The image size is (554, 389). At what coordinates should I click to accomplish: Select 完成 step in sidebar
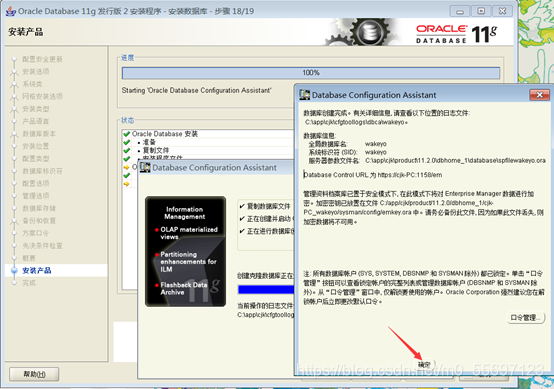pos(29,283)
